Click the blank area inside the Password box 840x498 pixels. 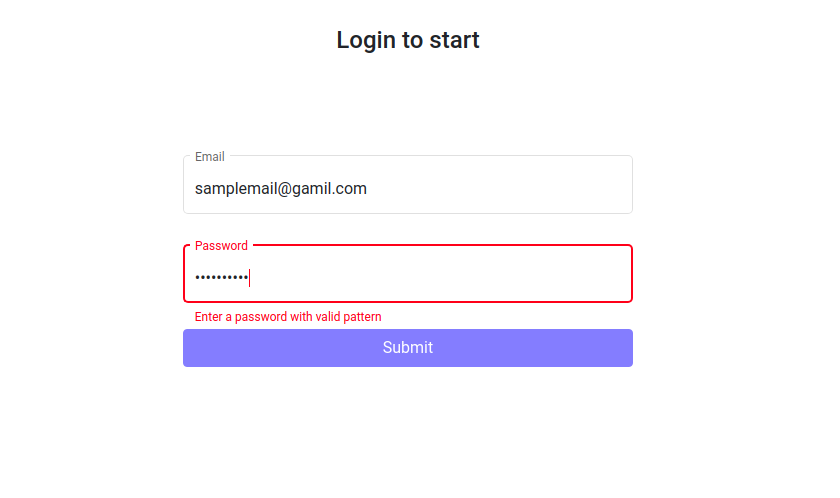[439, 277]
